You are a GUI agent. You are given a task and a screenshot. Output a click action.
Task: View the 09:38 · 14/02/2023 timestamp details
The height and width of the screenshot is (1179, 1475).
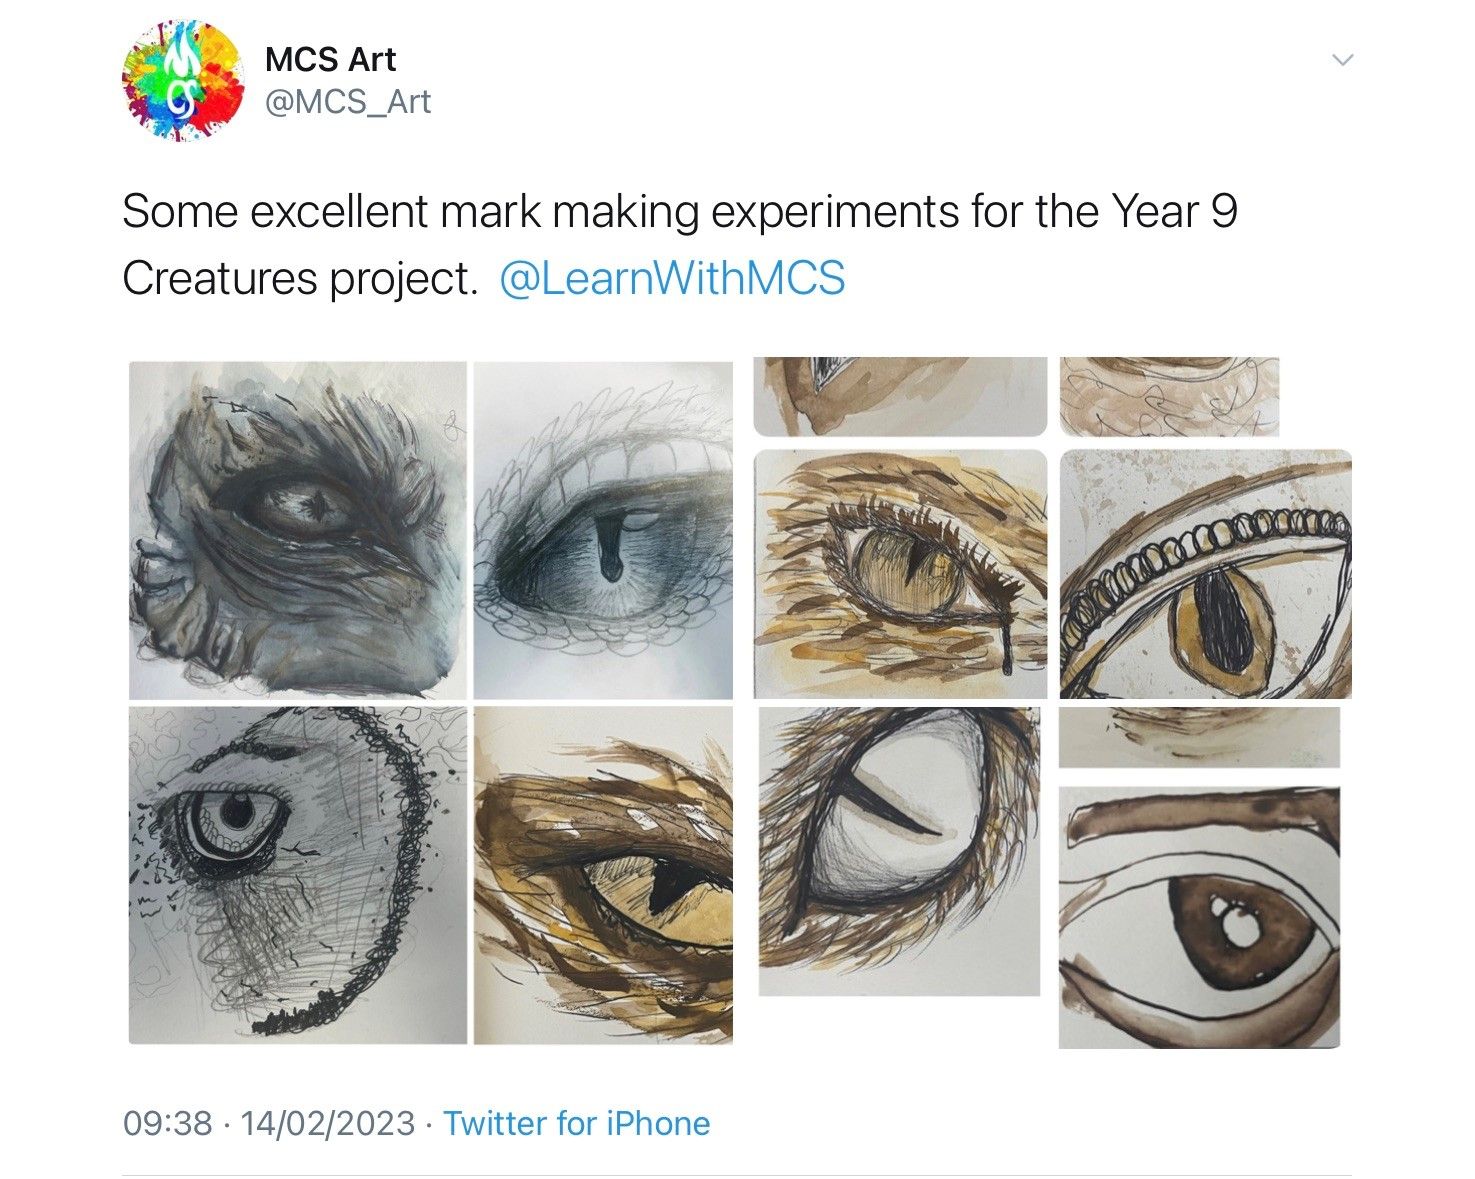(x=268, y=1123)
